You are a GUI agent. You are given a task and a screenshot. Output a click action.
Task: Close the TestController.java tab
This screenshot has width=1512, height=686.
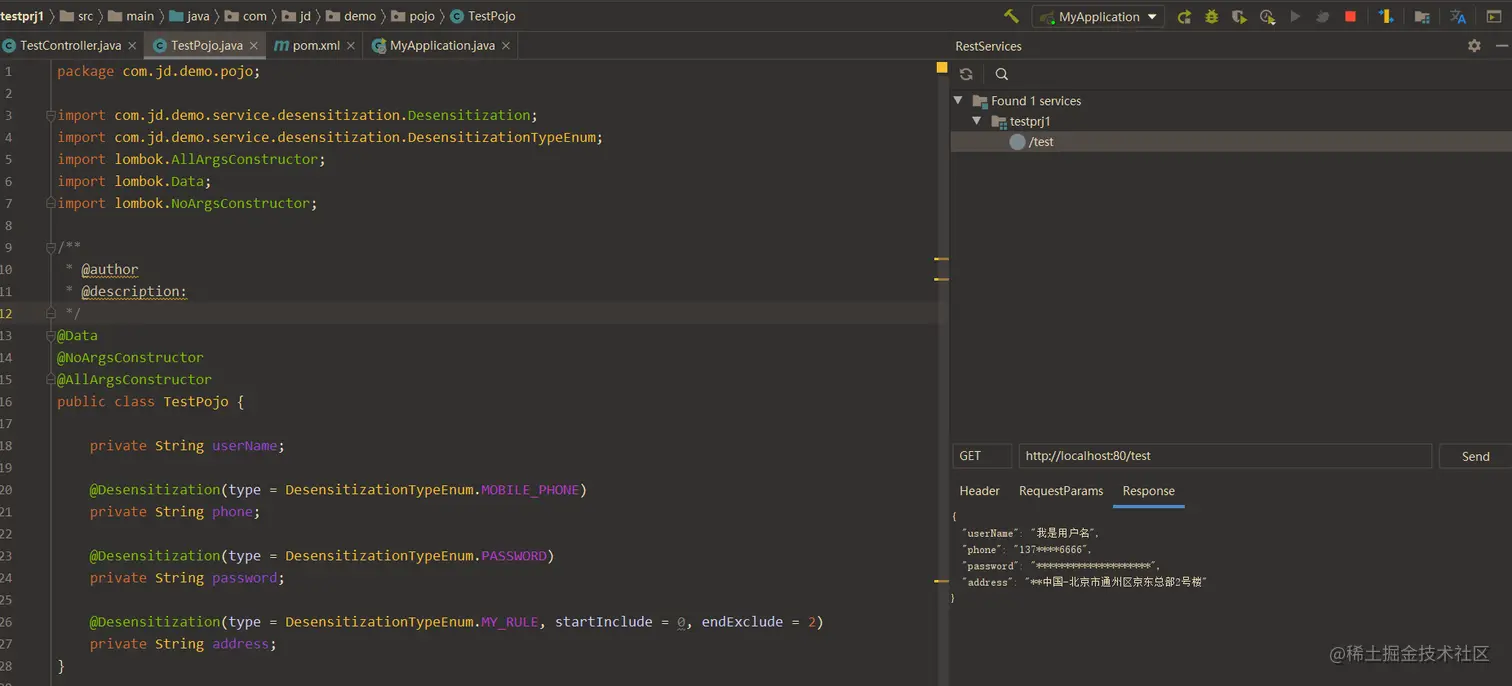[x=132, y=46]
